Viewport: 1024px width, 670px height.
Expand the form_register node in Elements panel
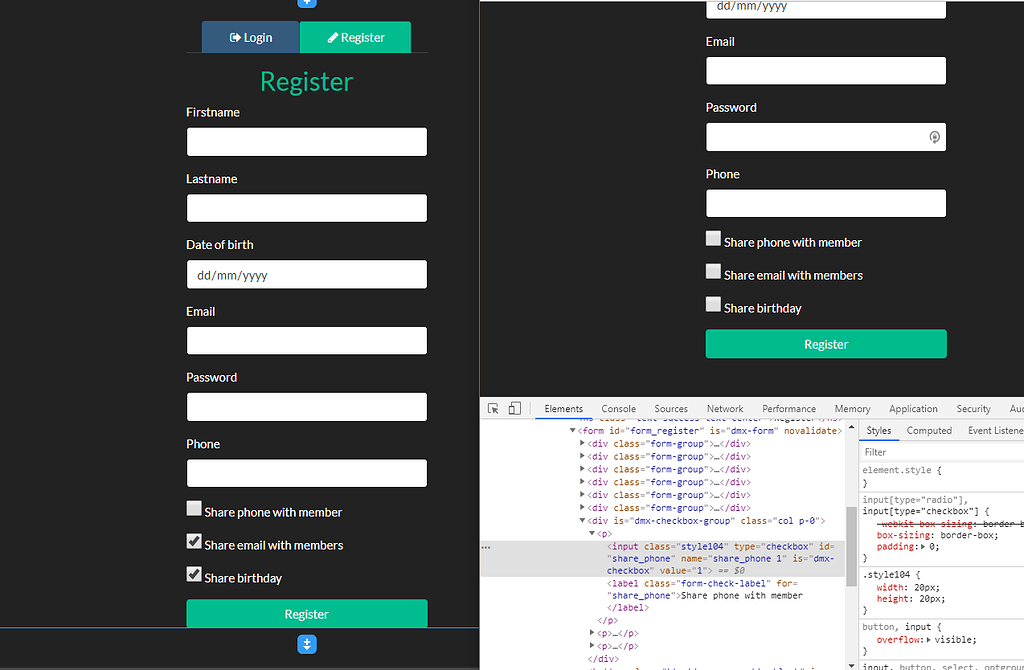click(x=572, y=430)
